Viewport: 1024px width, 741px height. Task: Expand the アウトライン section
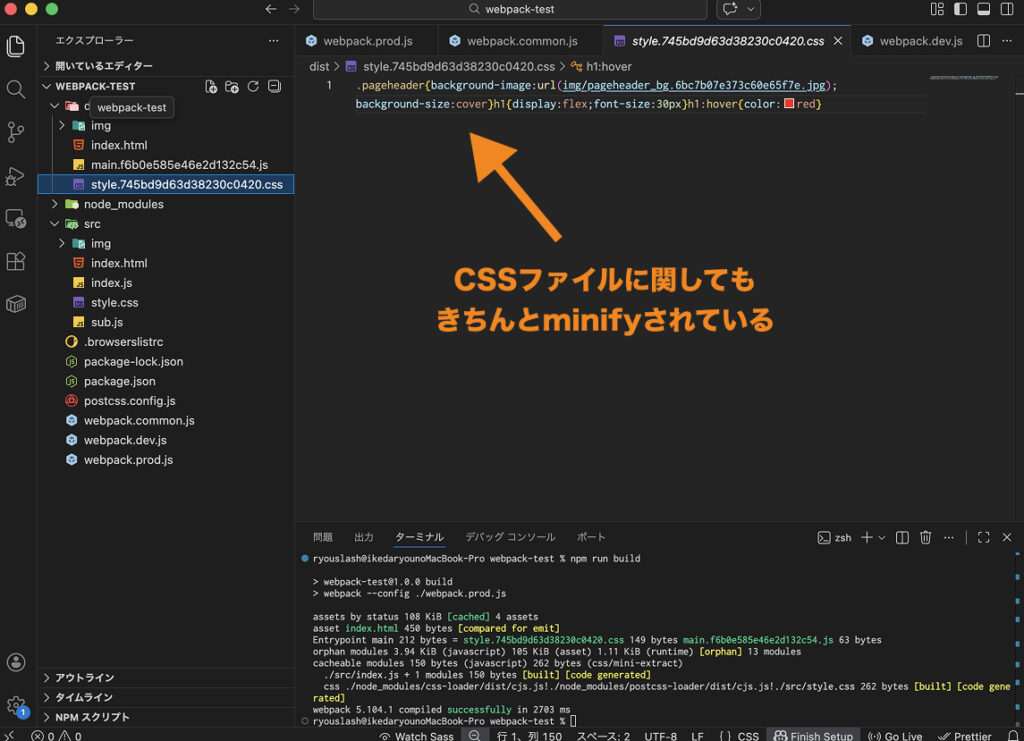coord(84,678)
